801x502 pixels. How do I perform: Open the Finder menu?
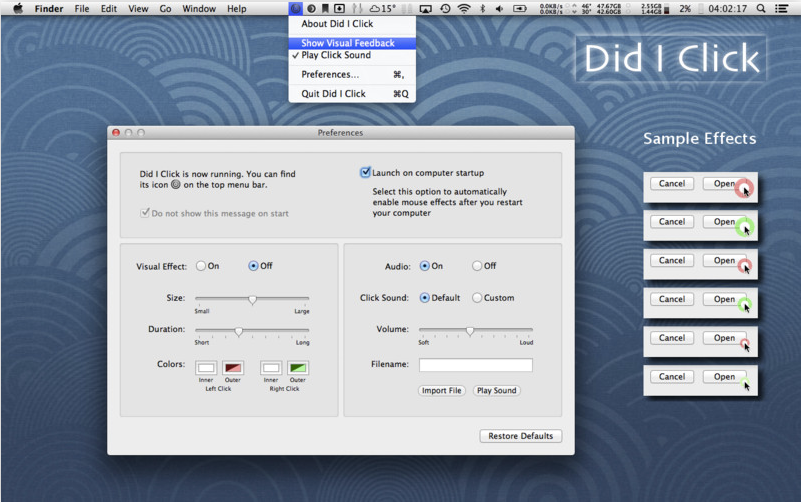pyautogui.click(x=49, y=9)
